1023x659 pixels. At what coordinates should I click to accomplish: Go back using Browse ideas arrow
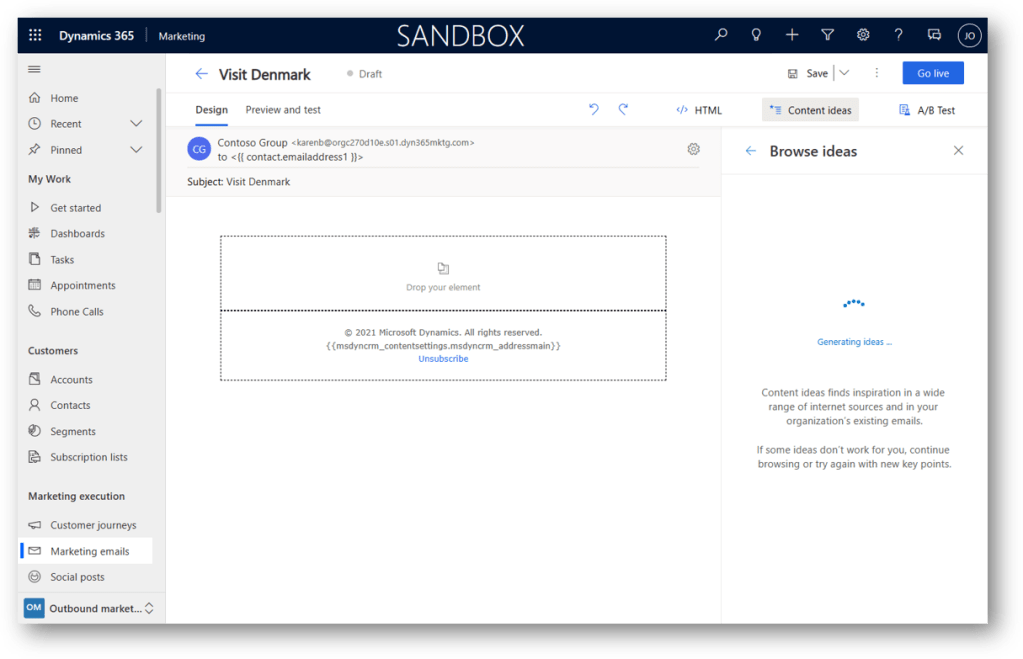[x=751, y=151]
